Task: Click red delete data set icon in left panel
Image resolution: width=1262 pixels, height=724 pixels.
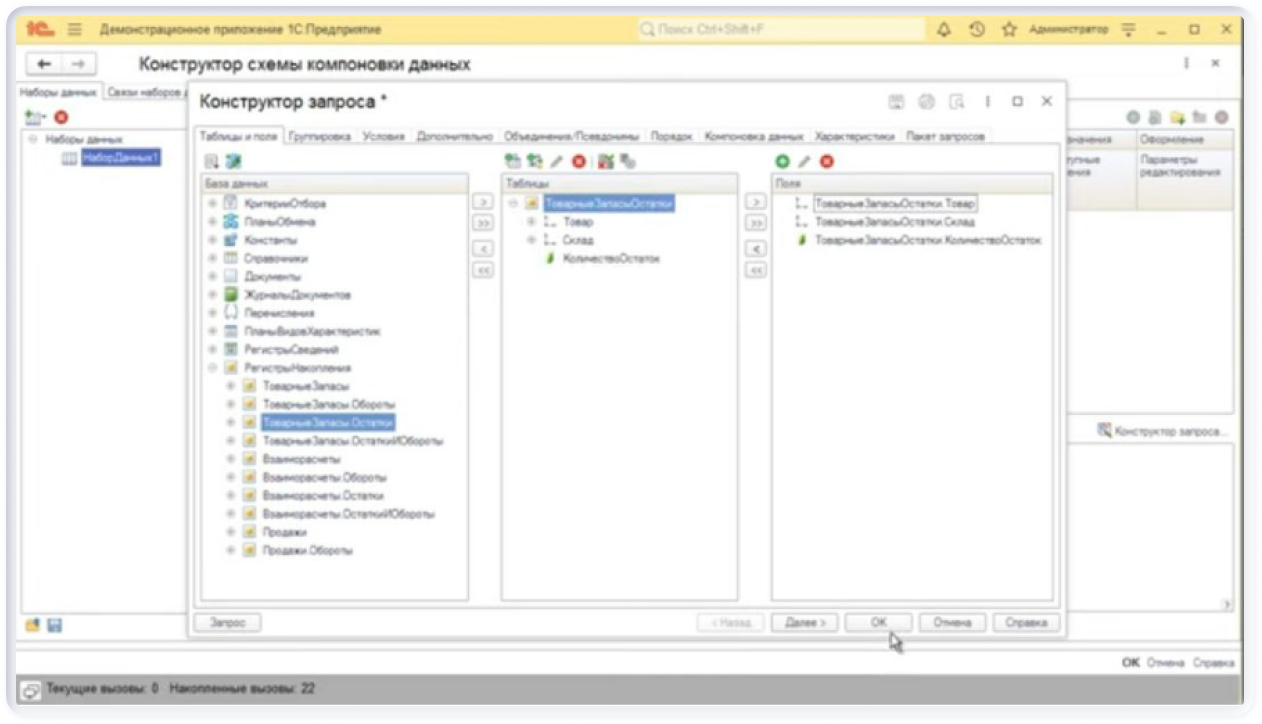Action: [61, 117]
